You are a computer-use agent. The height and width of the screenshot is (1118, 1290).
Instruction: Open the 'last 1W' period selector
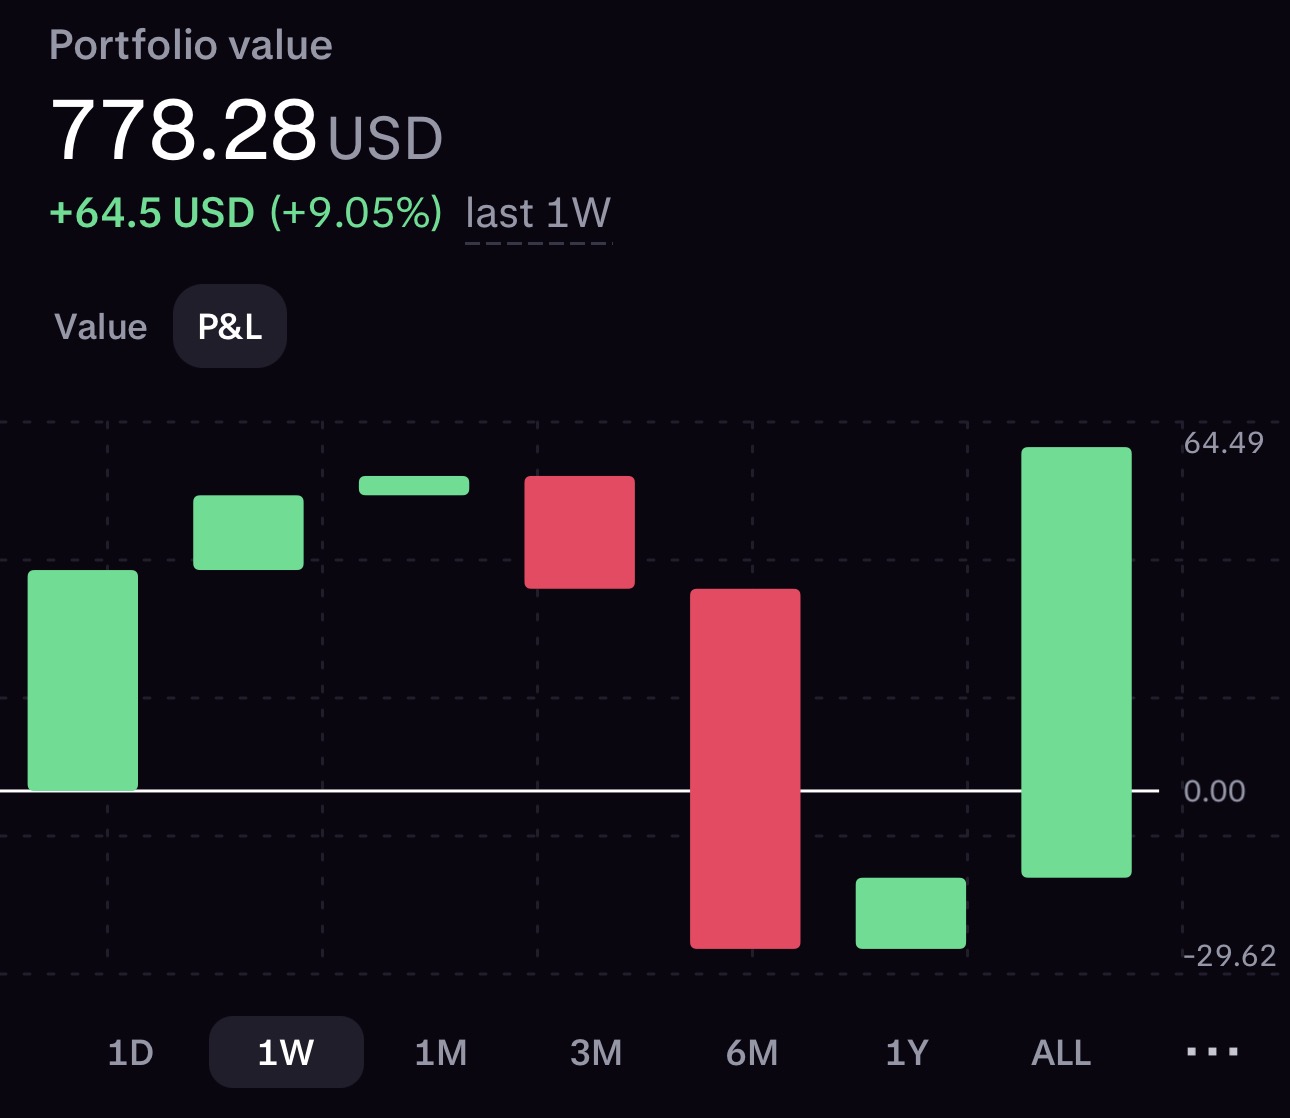click(538, 215)
